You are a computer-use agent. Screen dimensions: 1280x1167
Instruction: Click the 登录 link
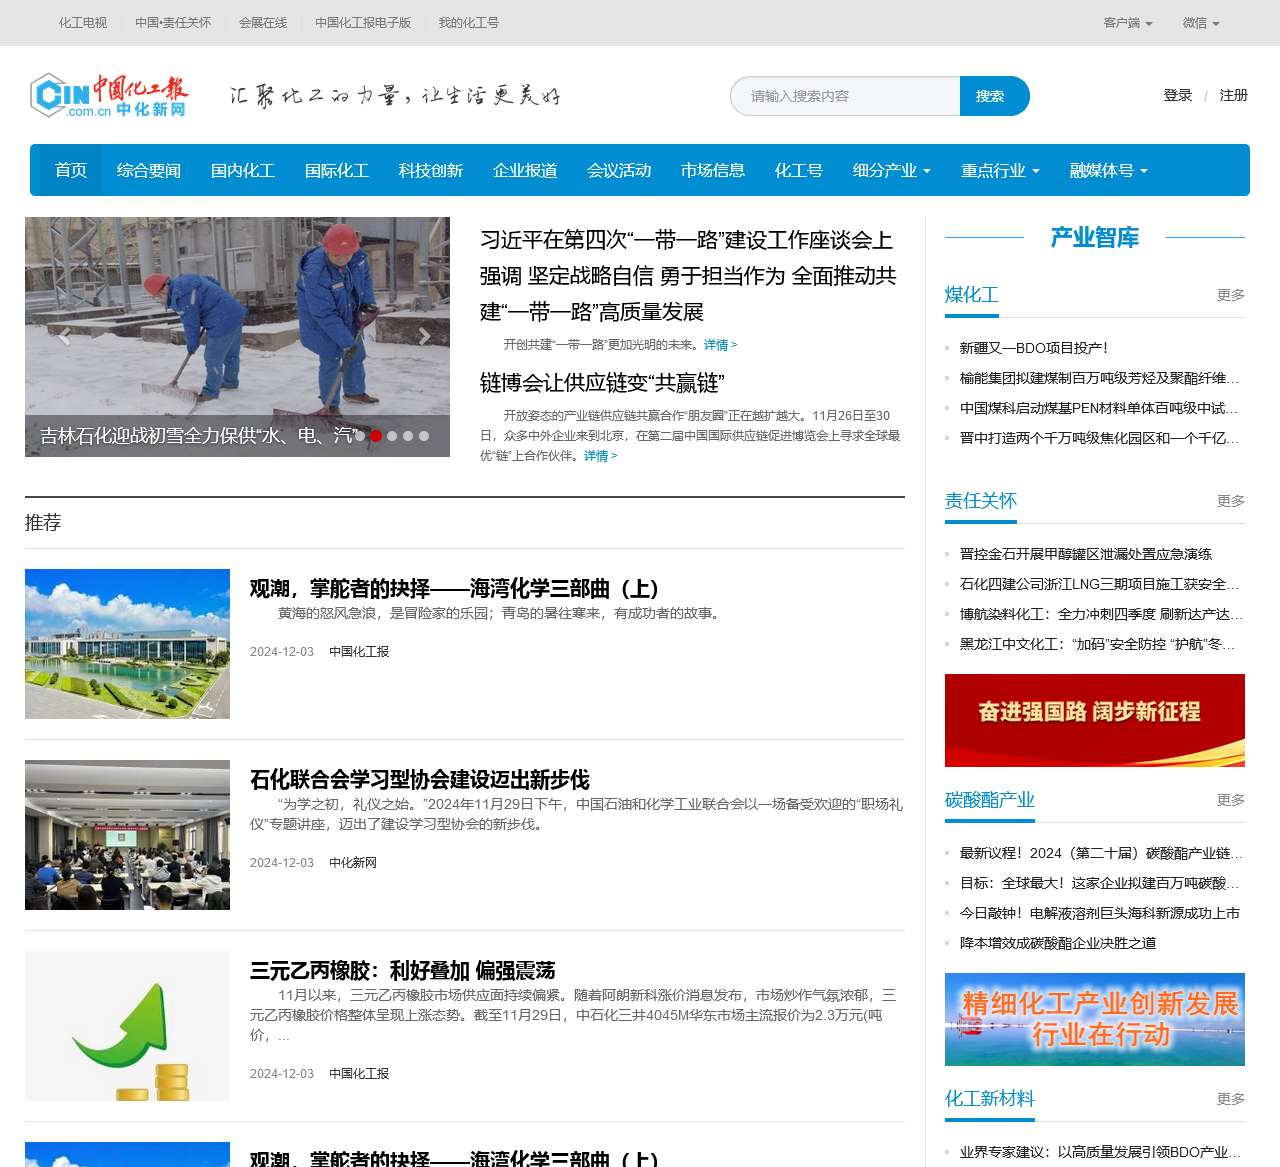click(1177, 96)
